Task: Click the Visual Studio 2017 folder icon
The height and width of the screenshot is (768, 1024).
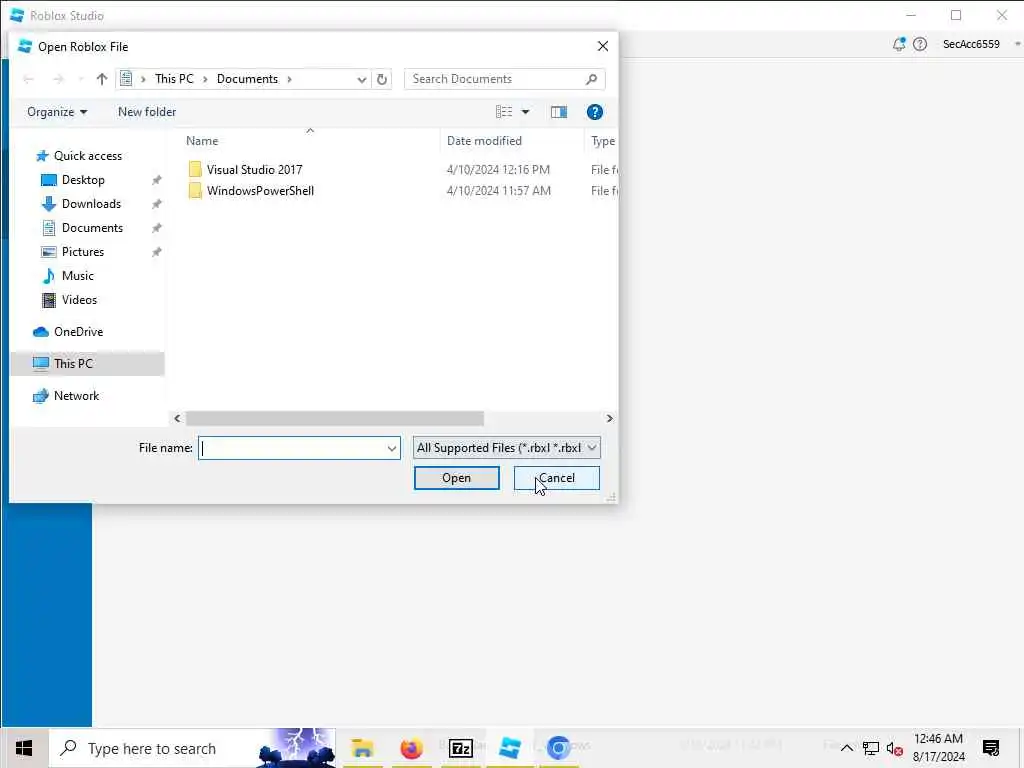Action: [195, 169]
